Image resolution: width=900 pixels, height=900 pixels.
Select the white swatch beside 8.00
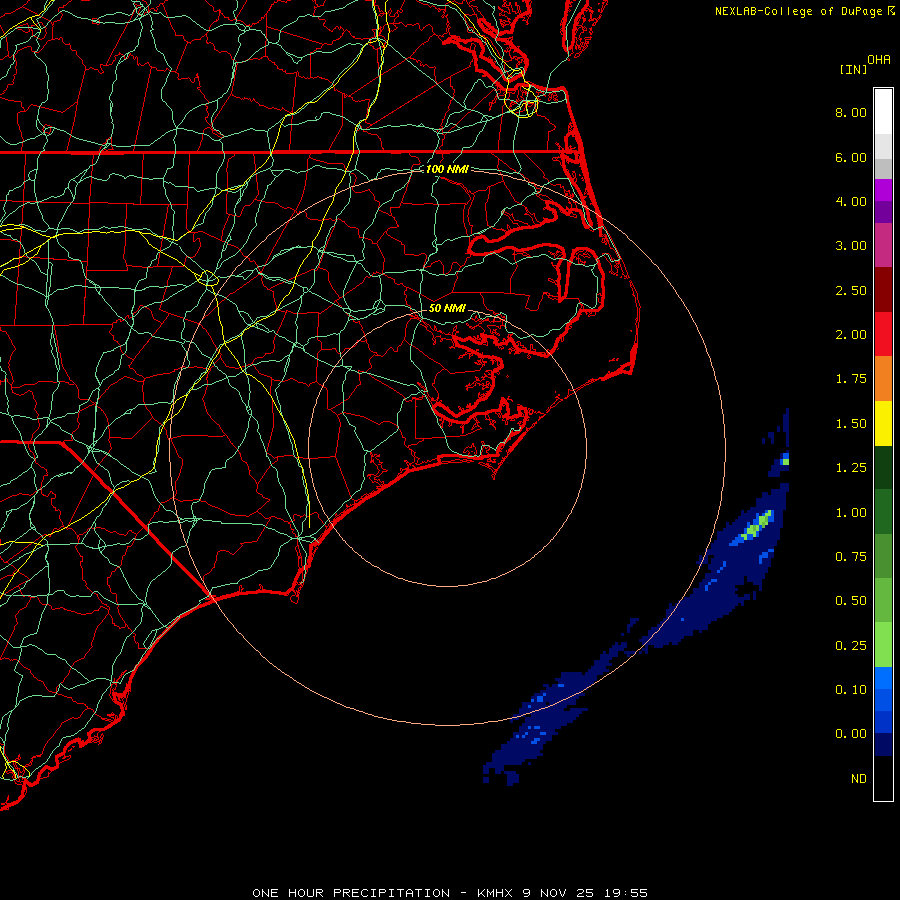tap(883, 112)
